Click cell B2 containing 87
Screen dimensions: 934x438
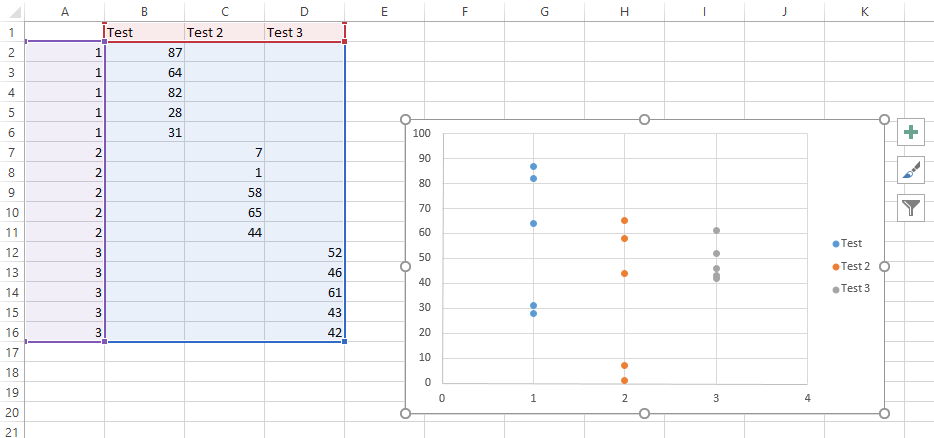coord(145,52)
